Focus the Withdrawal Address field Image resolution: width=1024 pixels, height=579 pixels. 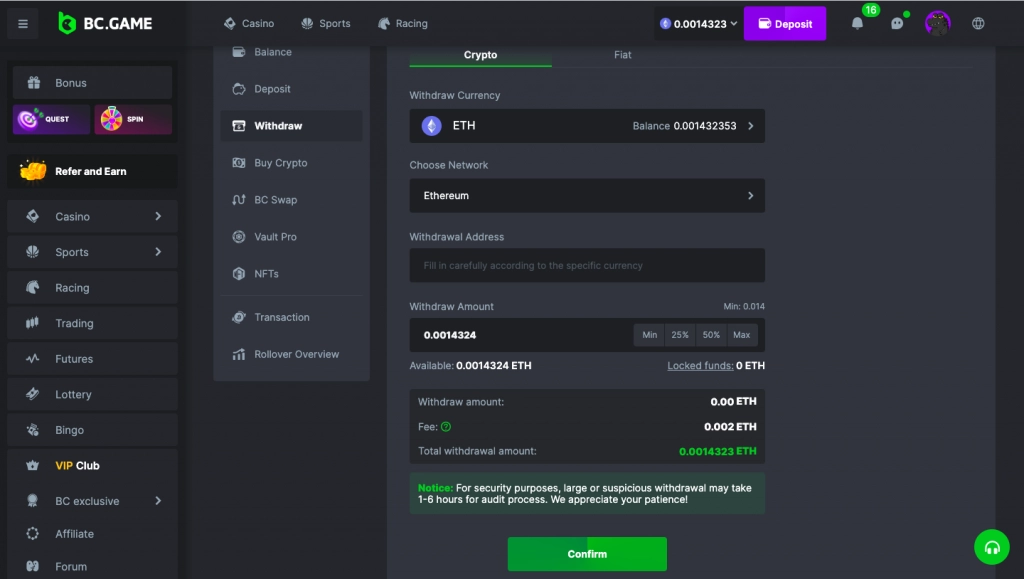[587, 266]
